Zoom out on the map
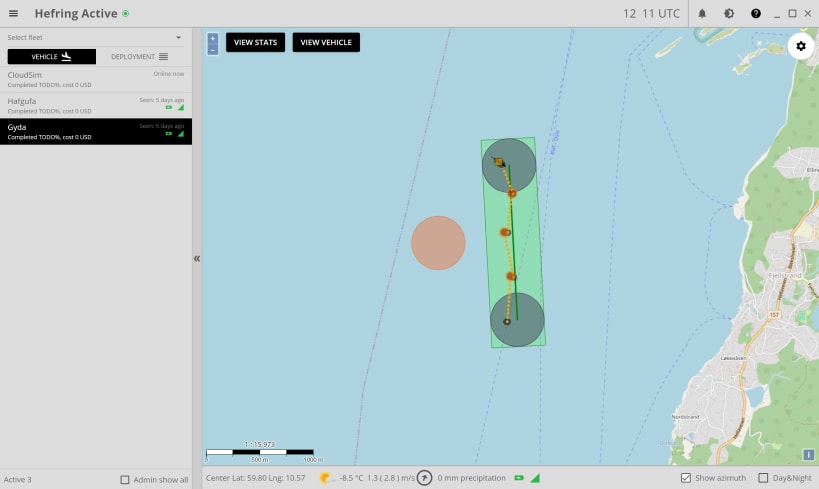This screenshot has width=819, height=489. tap(213, 50)
